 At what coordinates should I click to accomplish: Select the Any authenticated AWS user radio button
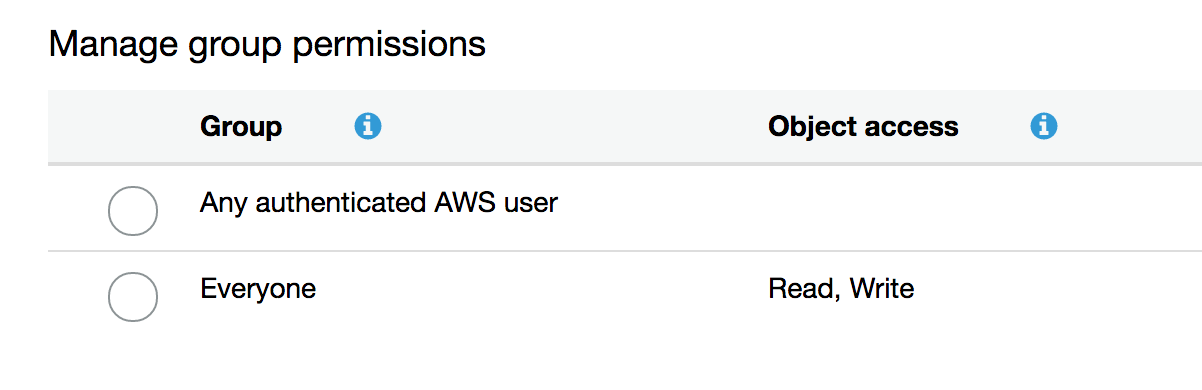point(132,210)
